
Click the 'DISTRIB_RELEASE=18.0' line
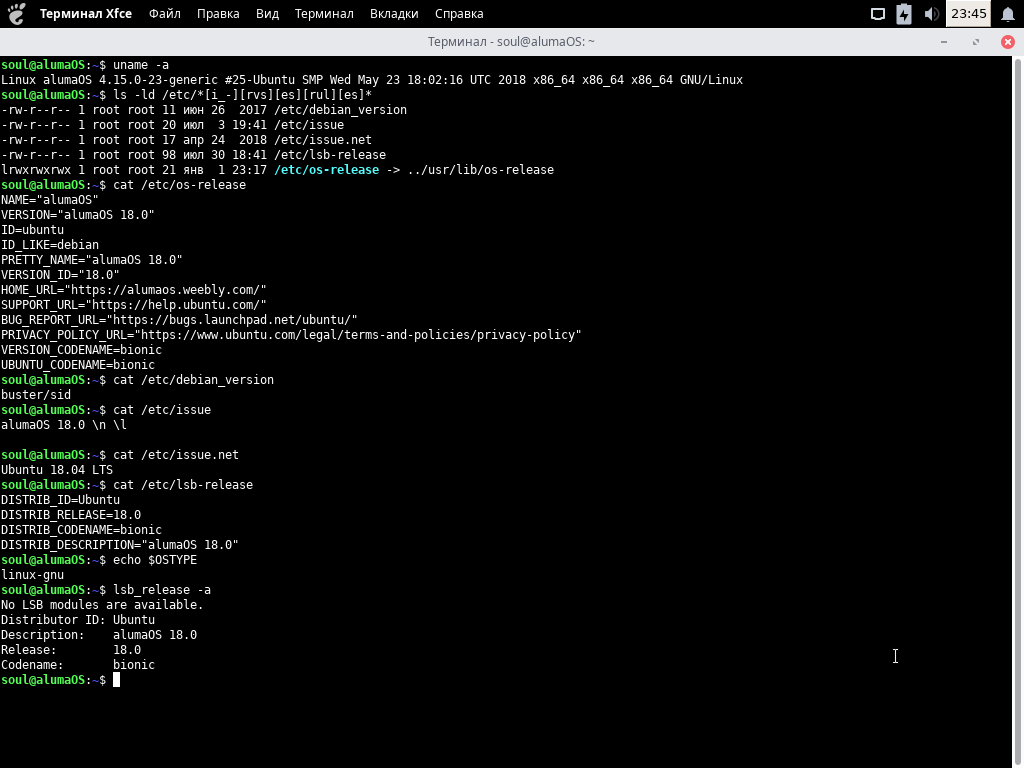[x=71, y=515]
